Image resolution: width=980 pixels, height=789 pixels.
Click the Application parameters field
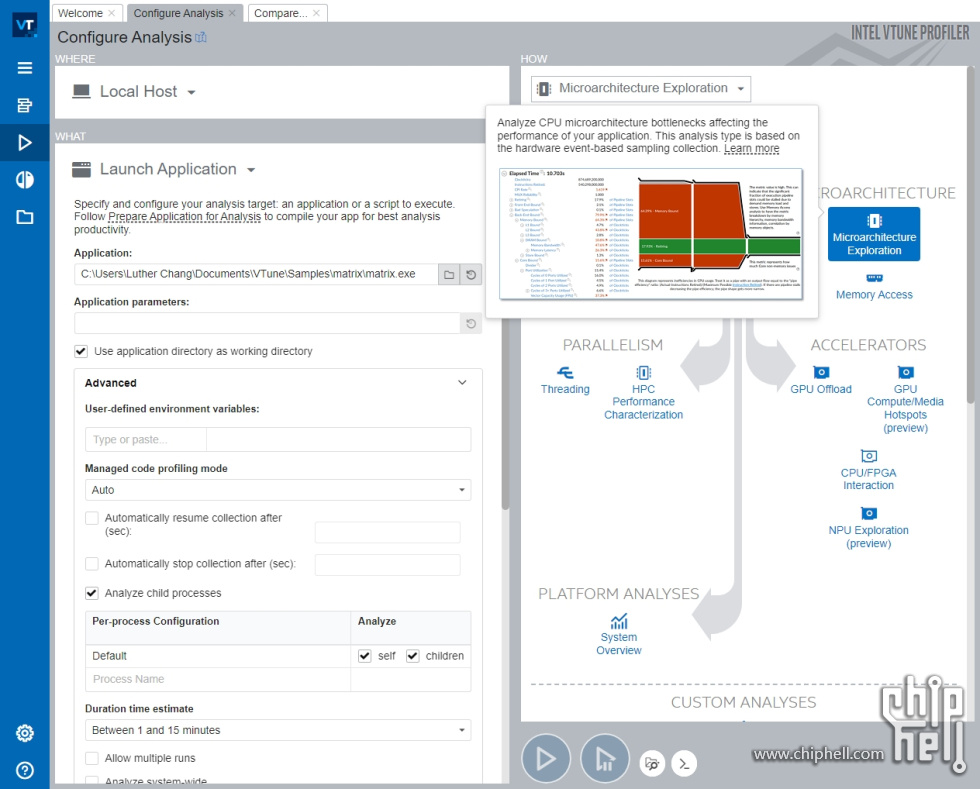tap(267, 323)
